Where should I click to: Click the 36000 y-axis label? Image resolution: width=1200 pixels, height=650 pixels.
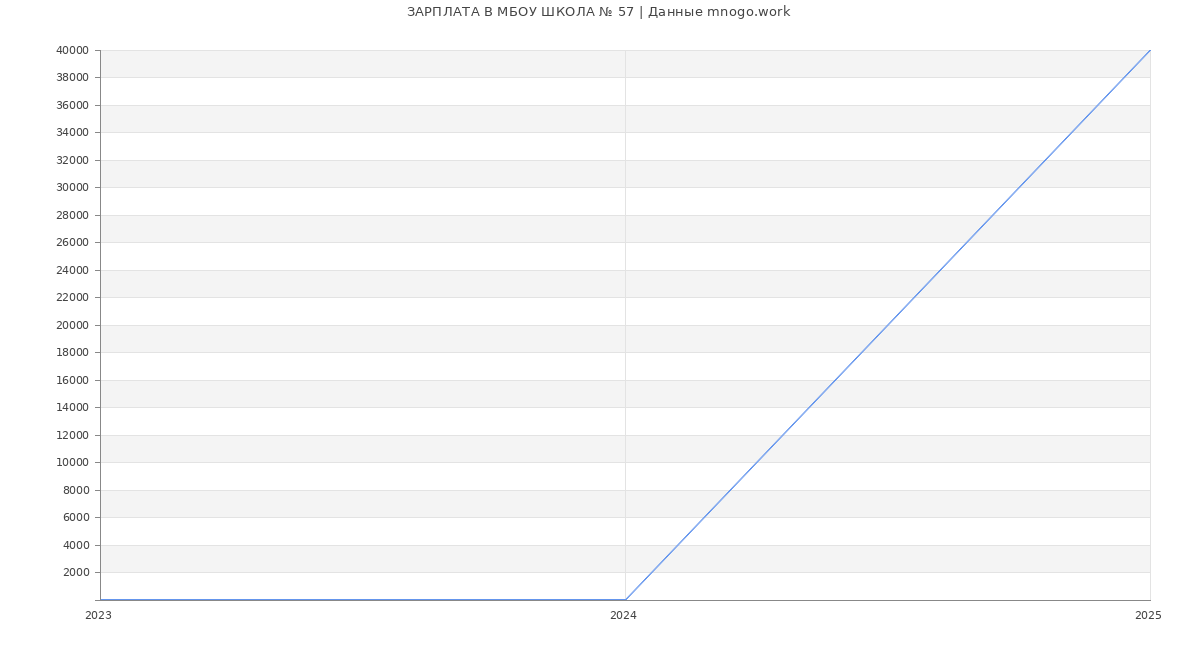tap(72, 105)
